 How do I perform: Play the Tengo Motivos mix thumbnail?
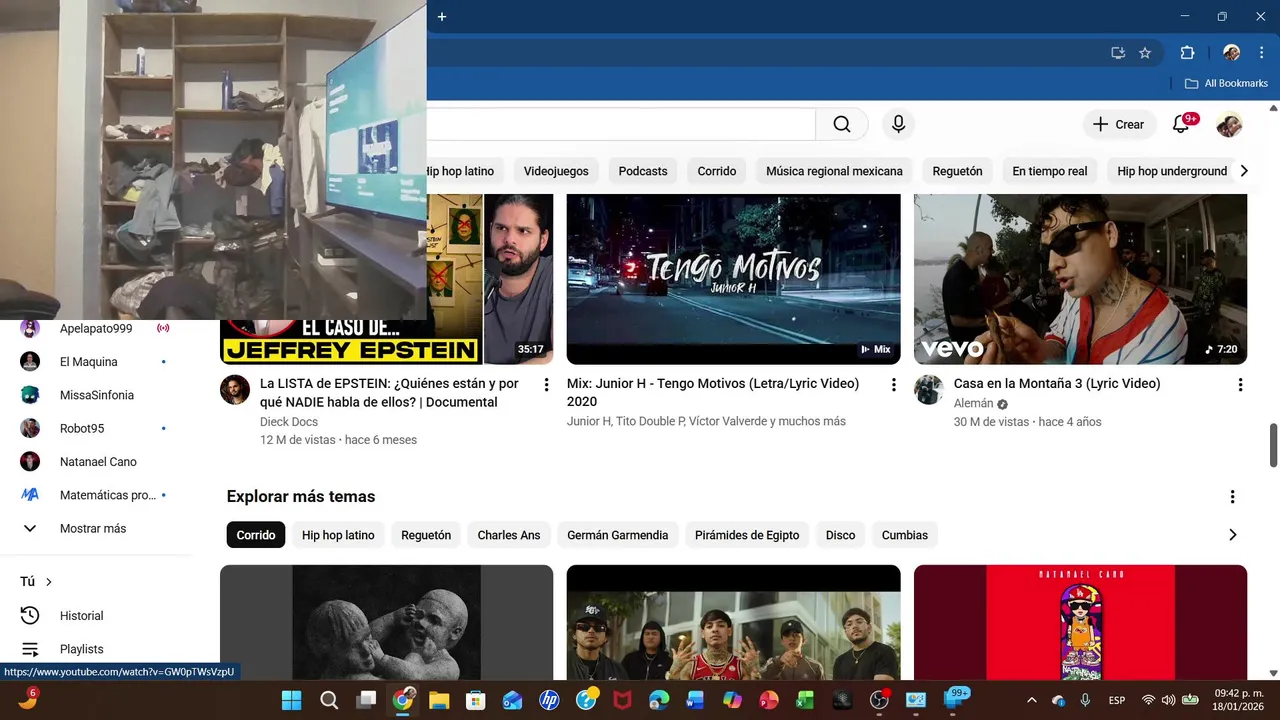coord(733,279)
